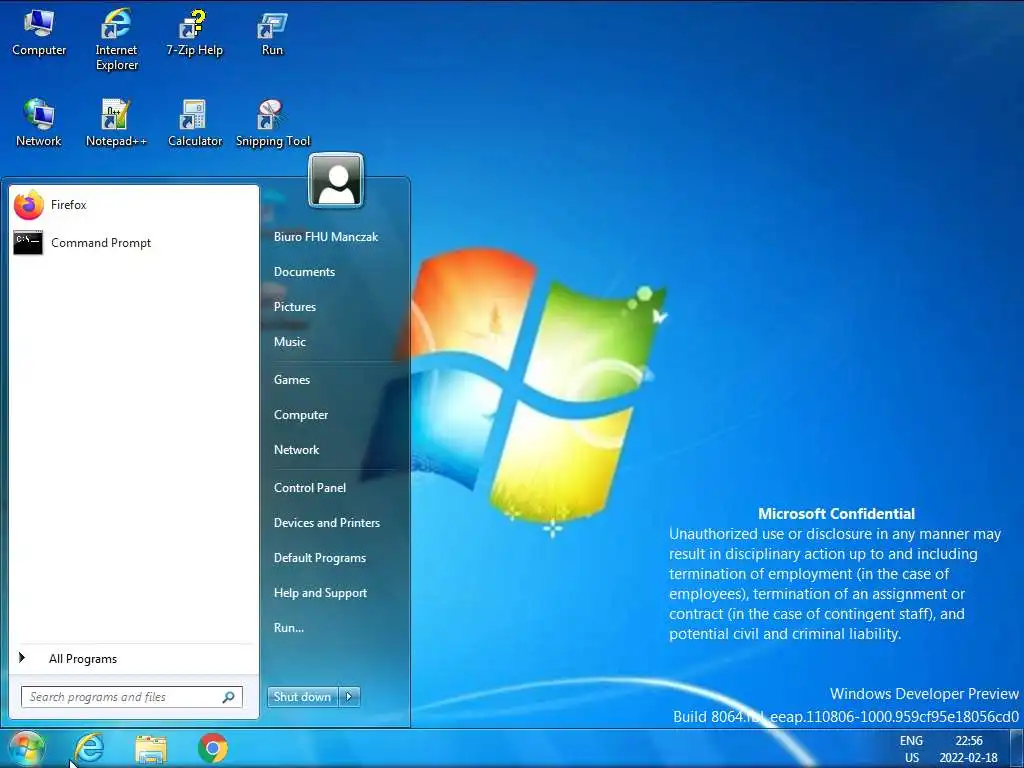Open Devices and Printers
This screenshot has height=768, width=1024.
pyautogui.click(x=327, y=522)
